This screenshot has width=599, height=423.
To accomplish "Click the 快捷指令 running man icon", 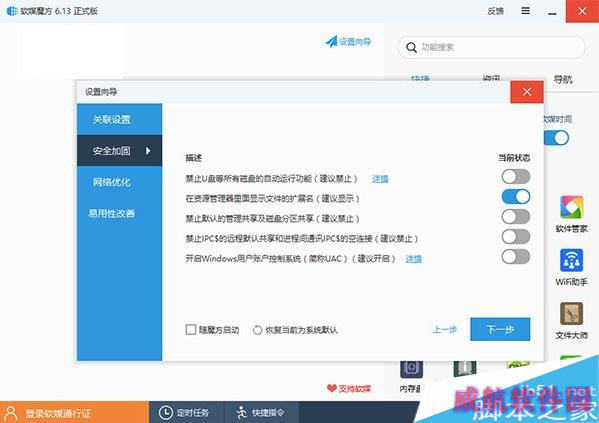I will pyautogui.click(x=241, y=413).
